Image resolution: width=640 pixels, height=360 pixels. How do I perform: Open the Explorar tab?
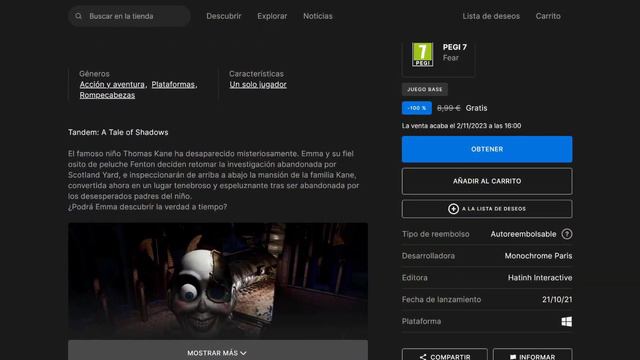click(272, 16)
